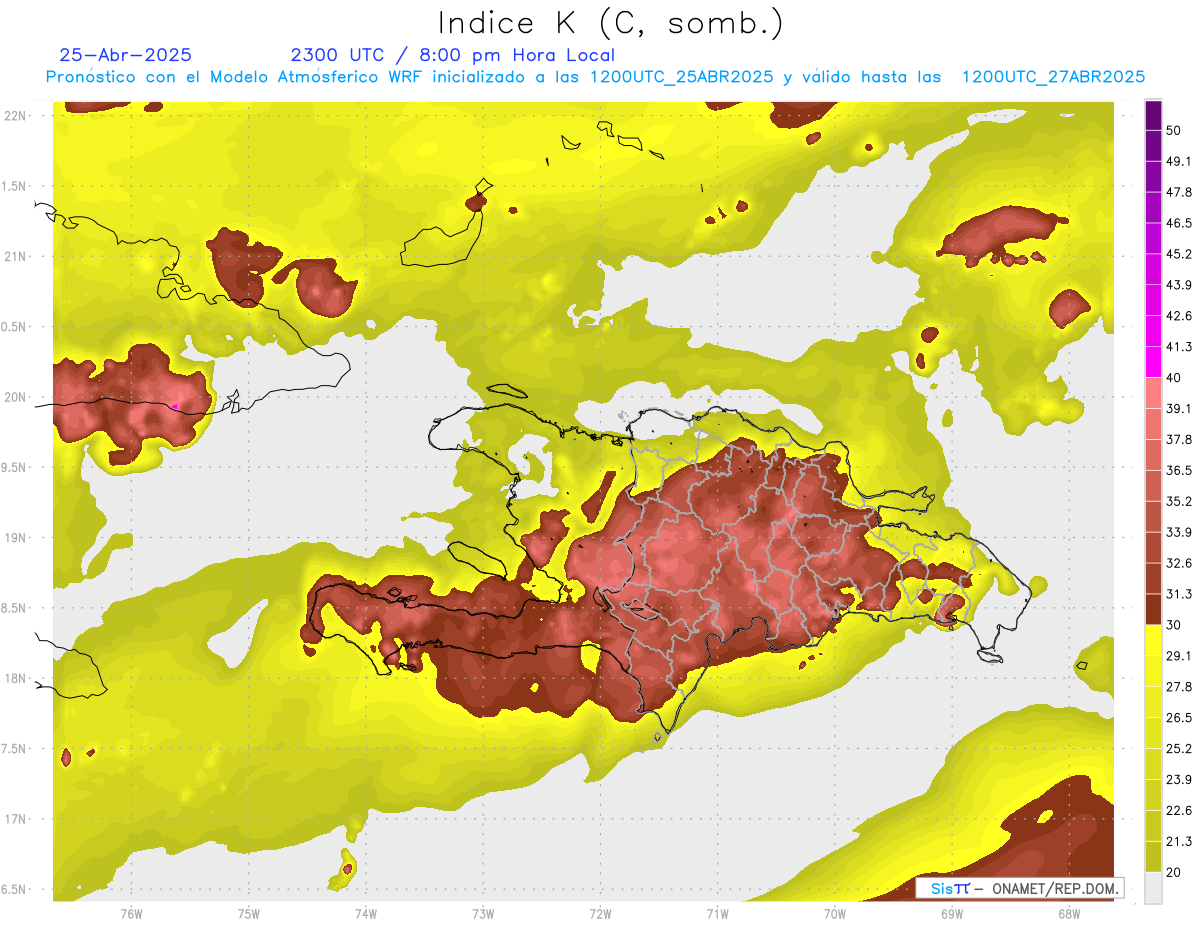The image size is (1200, 927).
Task: Click the legend value "33.9"
Action: [1179, 532]
